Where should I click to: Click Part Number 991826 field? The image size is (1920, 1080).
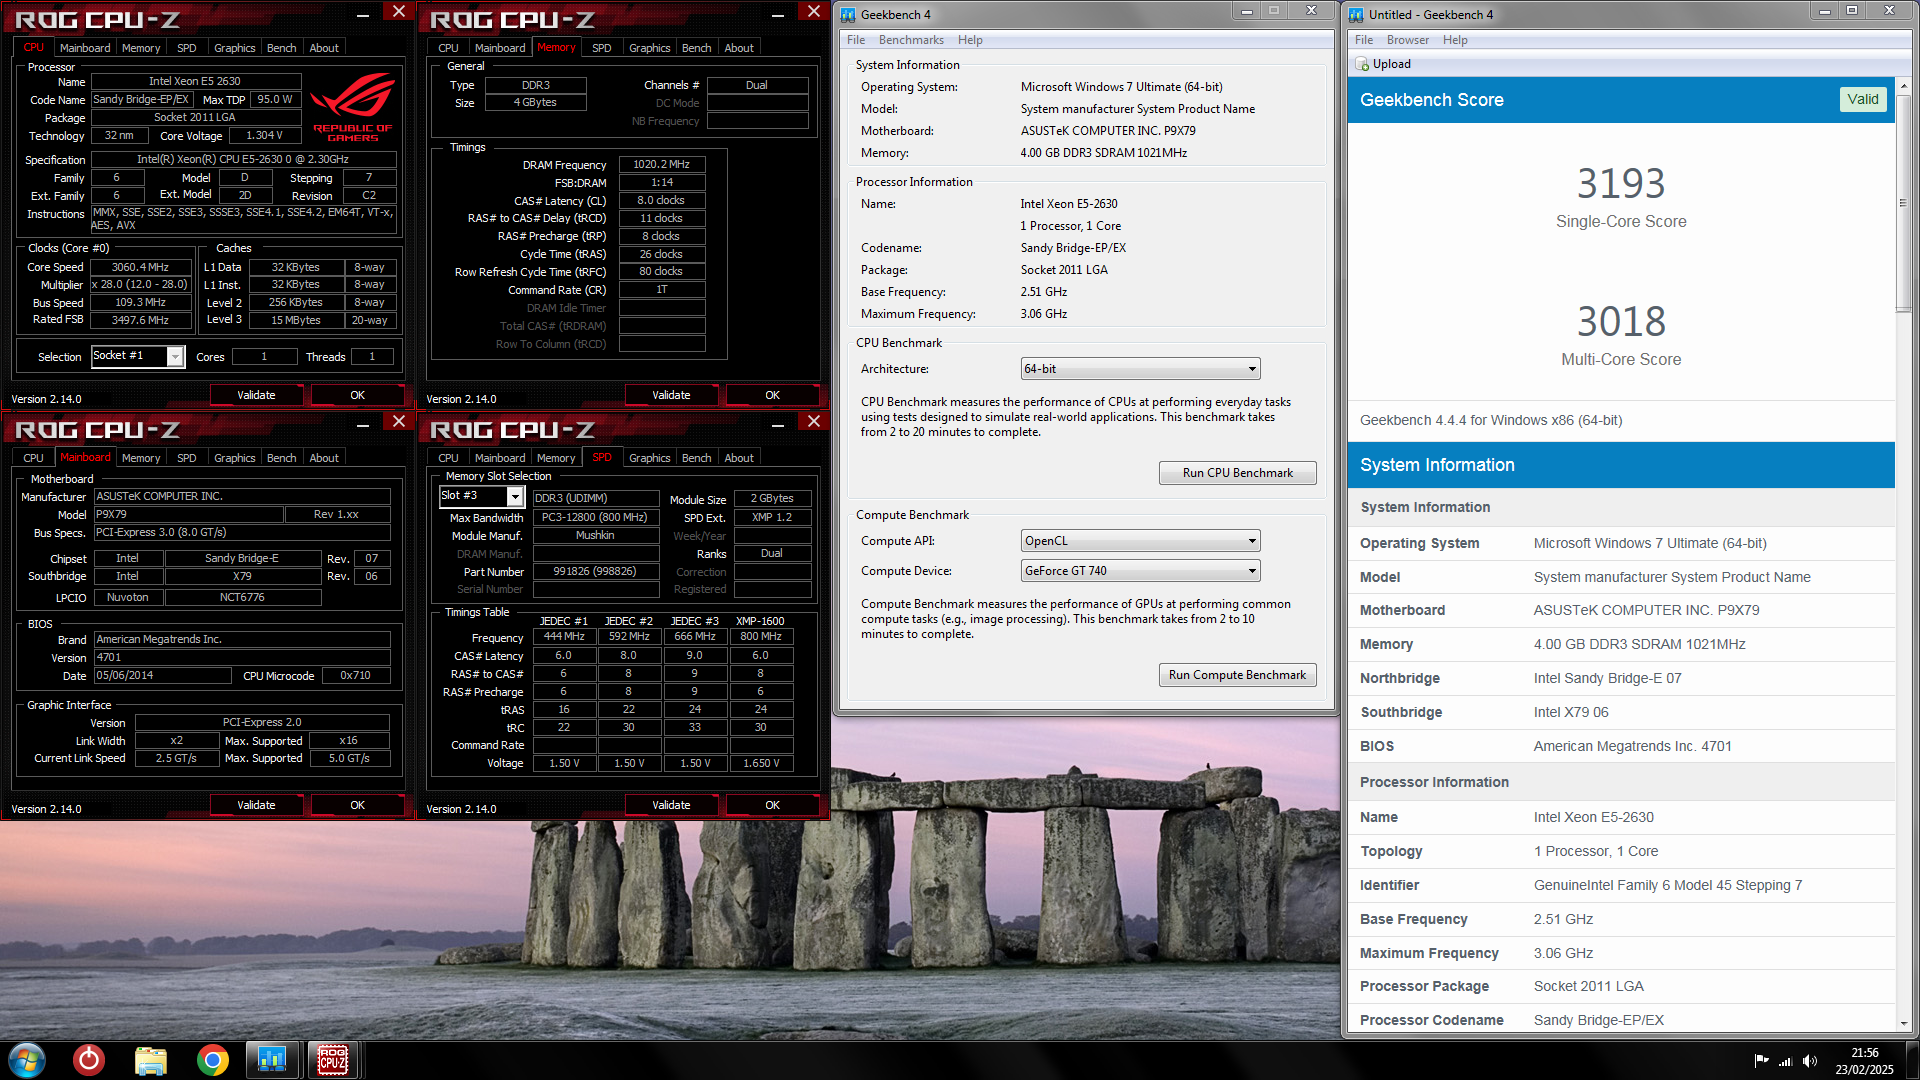[595, 571]
